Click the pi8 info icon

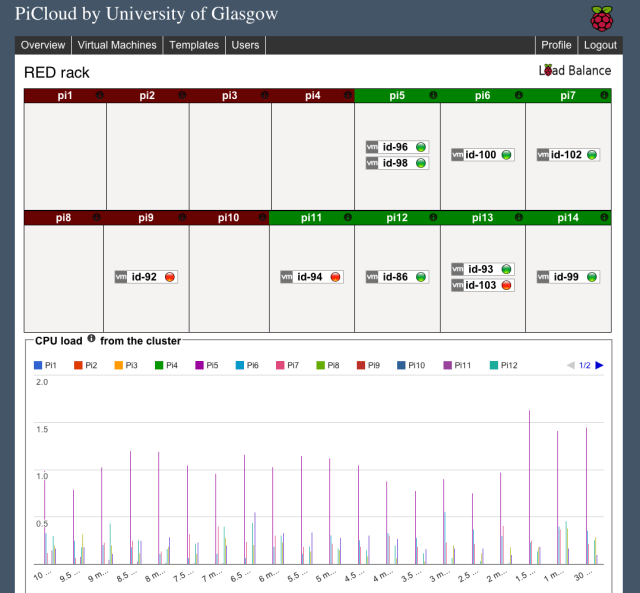point(96,217)
